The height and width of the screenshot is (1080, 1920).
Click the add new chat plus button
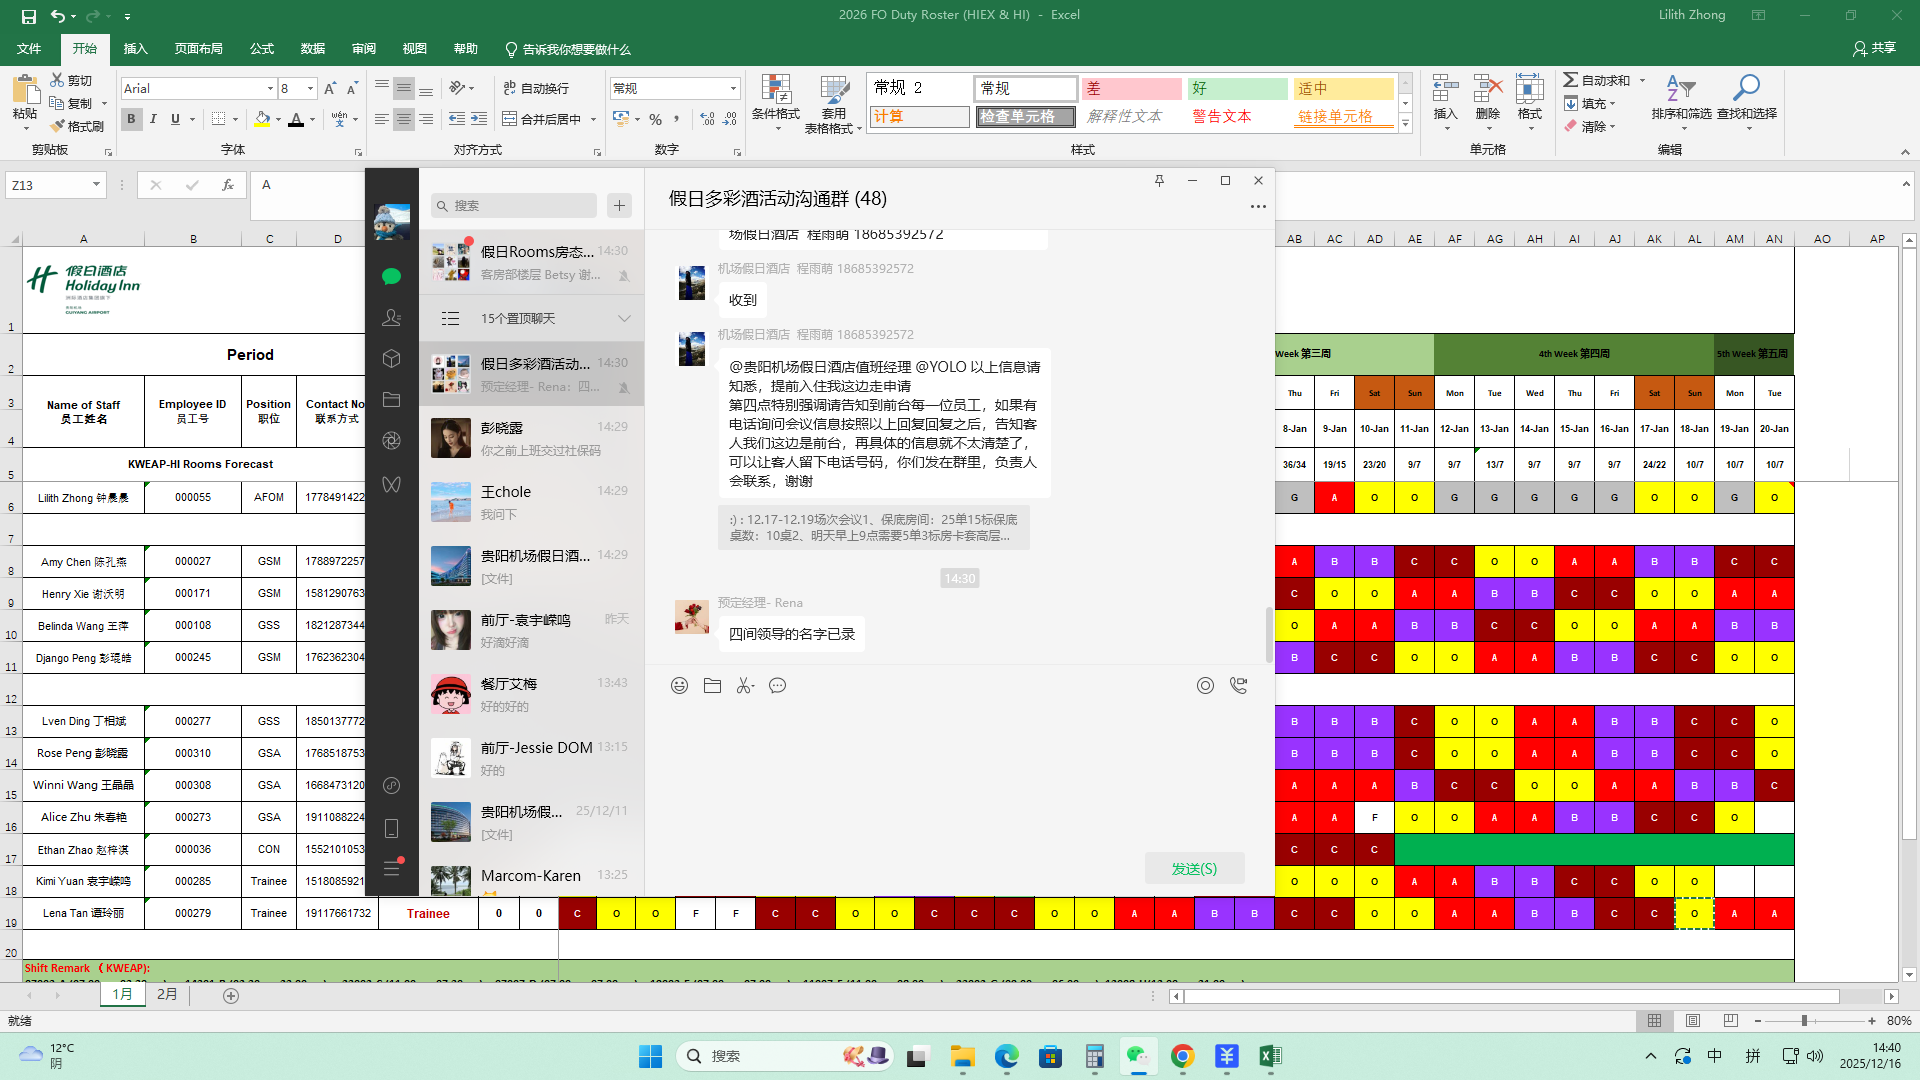tap(619, 206)
